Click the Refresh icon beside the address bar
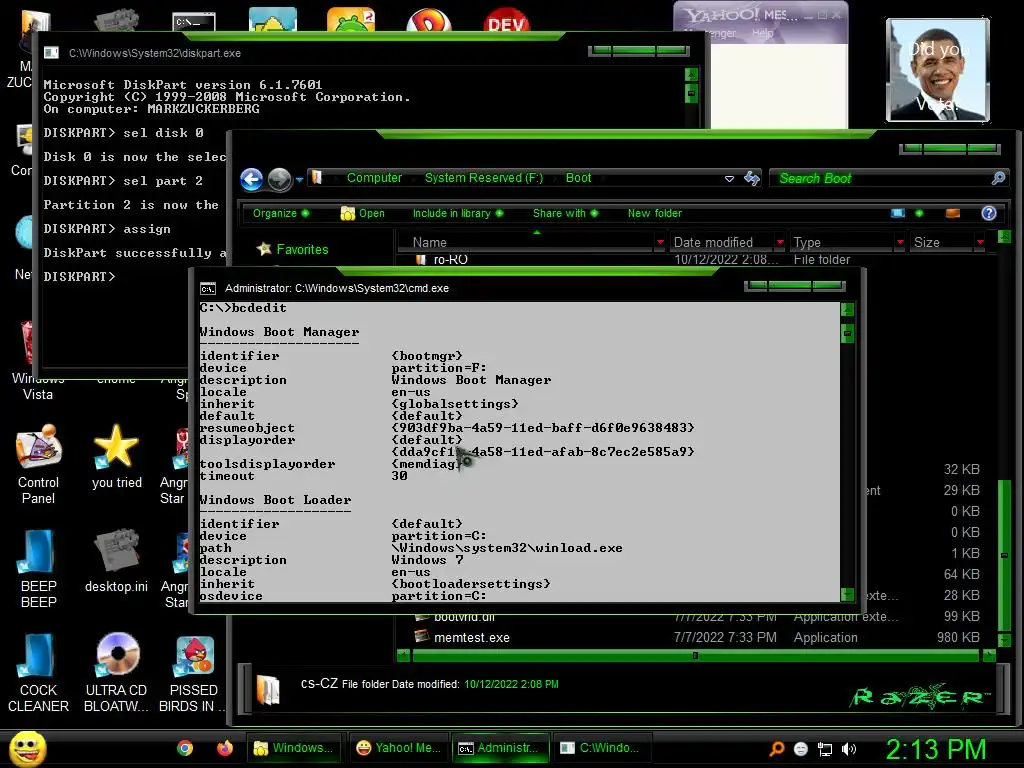The width and height of the screenshot is (1024, 768). (x=752, y=178)
